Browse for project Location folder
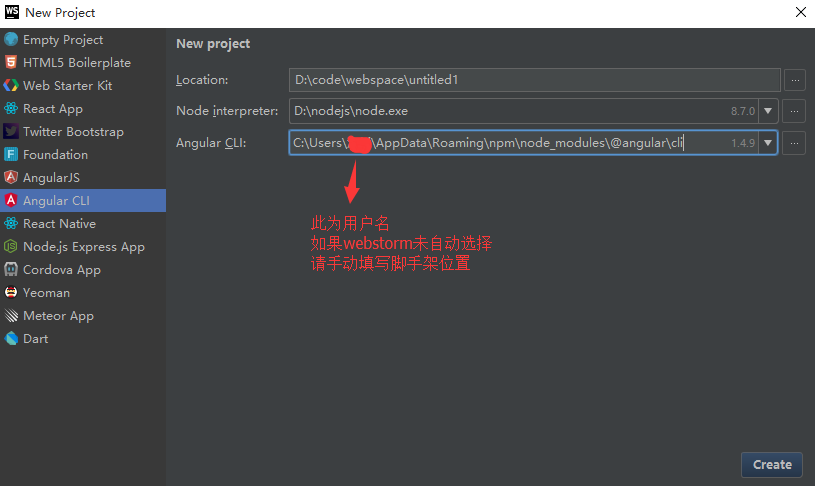 [795, 80]
